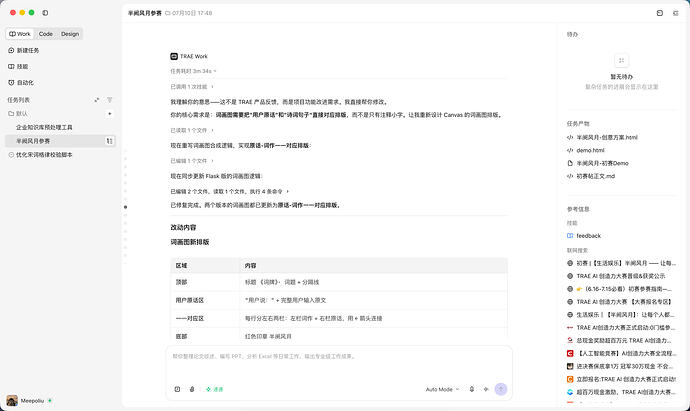Screen dimensions: 690x411
Task: Click the 用户原话区 table cell
Action: point(205,300)
